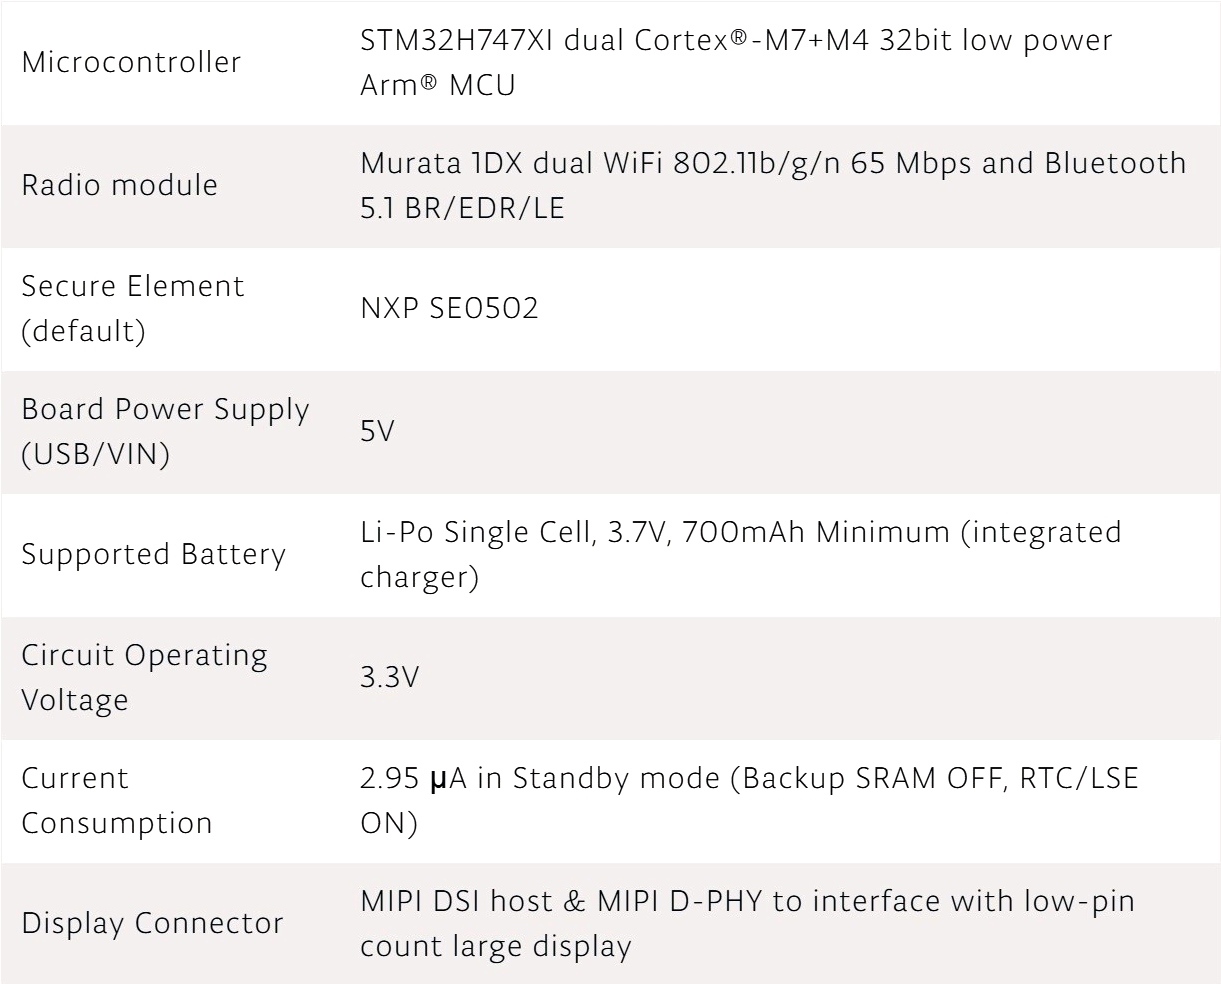1221x984 pixels.
Task: Click the Microcontroller row label
Action: [131, 62]
